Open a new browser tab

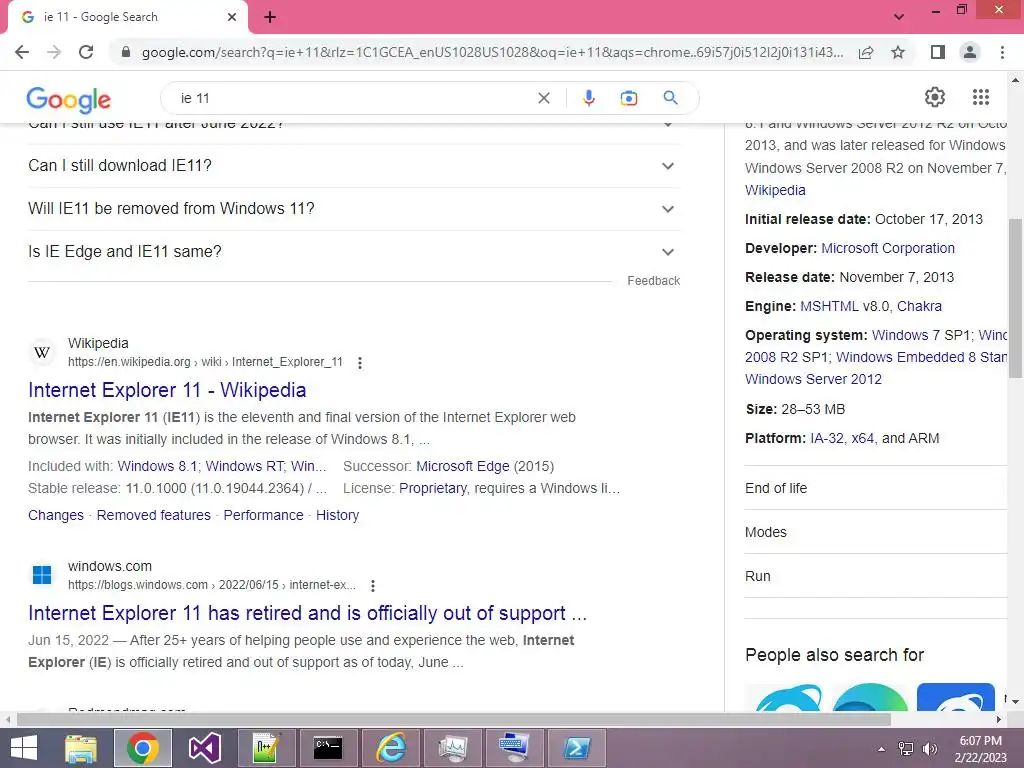pyautogui.click(x=270, y=17)
